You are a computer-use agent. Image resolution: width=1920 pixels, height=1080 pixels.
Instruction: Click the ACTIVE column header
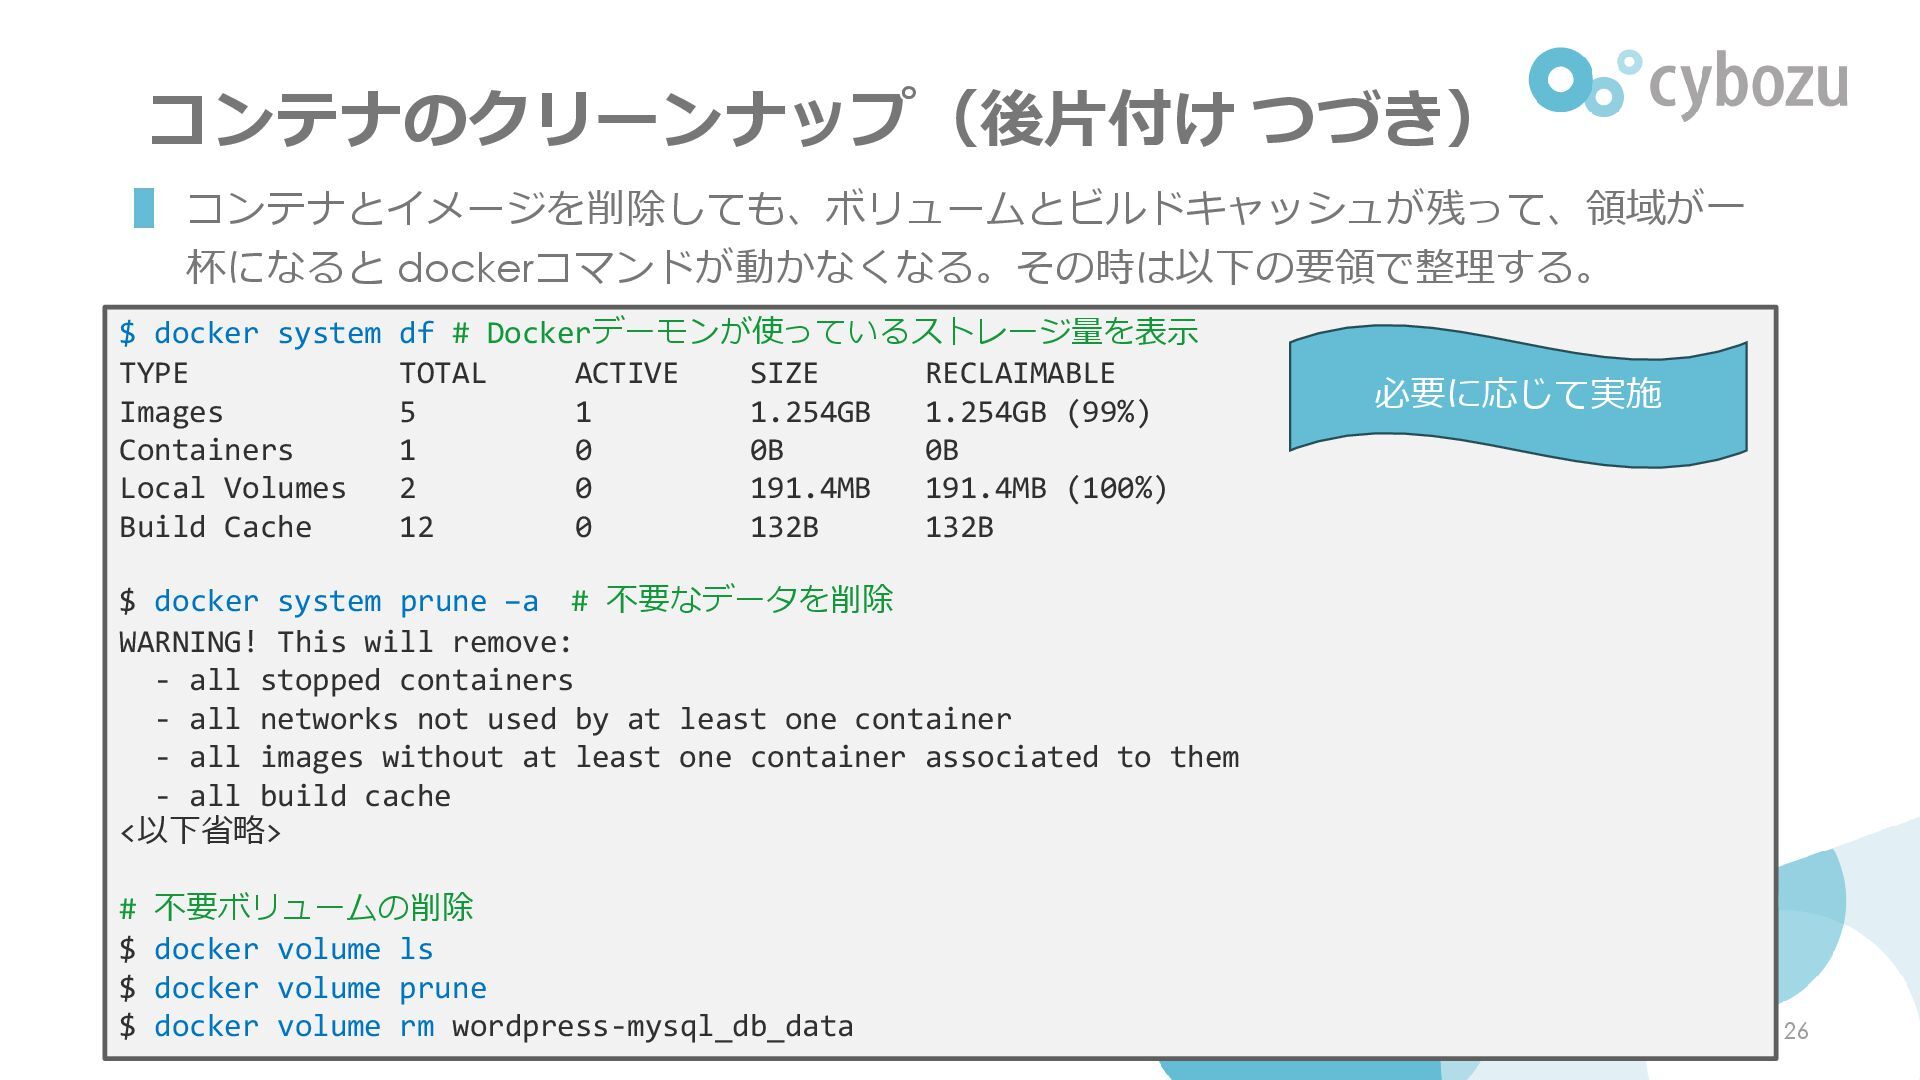click(626, 373)
